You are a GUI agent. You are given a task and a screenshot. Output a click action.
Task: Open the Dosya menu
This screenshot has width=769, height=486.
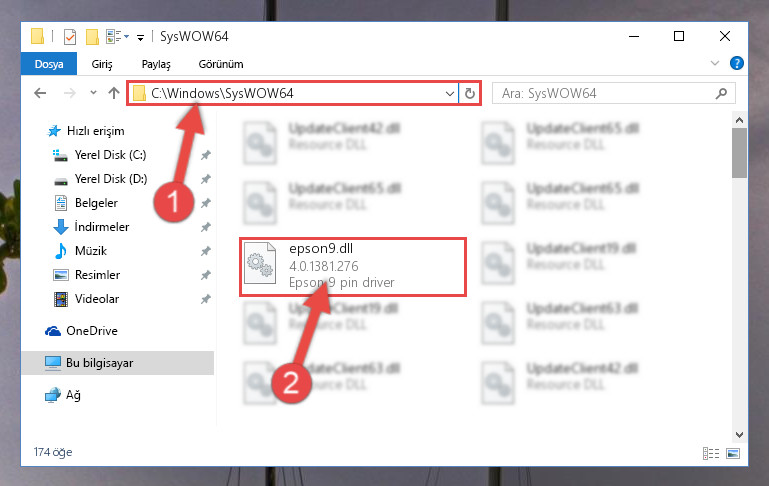[49, 64]
